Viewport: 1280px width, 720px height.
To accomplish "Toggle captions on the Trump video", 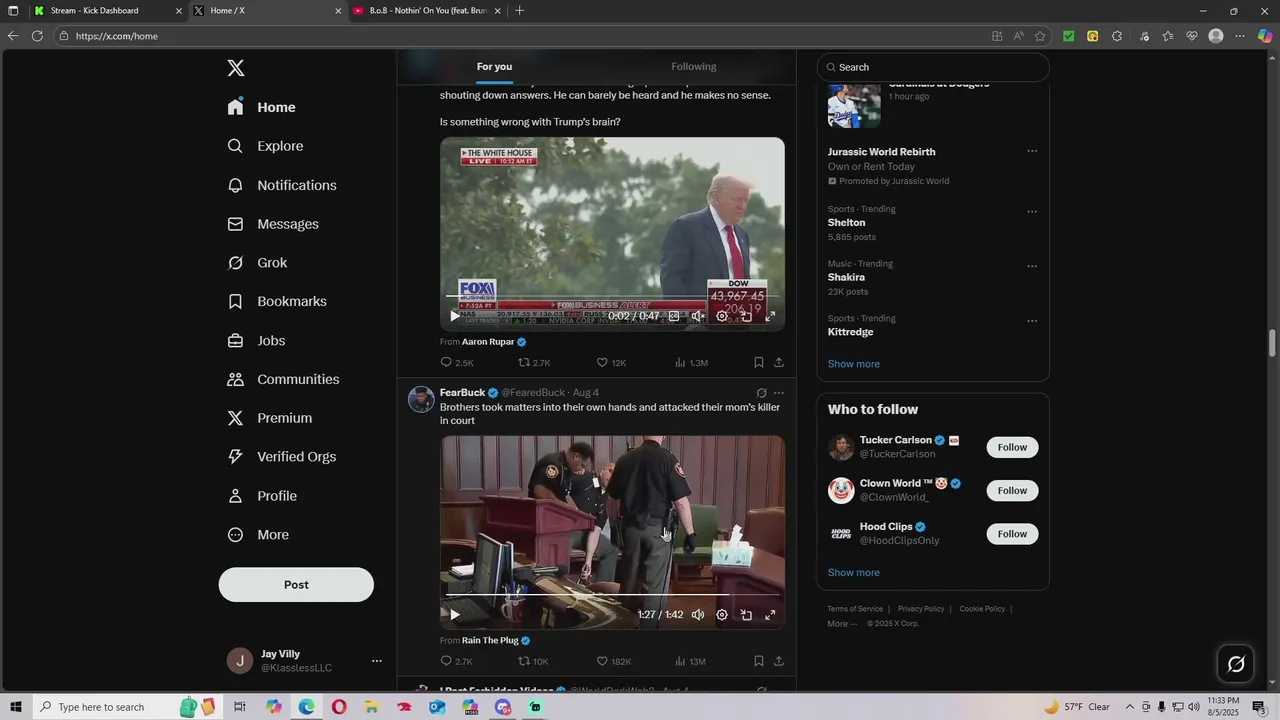I will [x=674, y=316].
